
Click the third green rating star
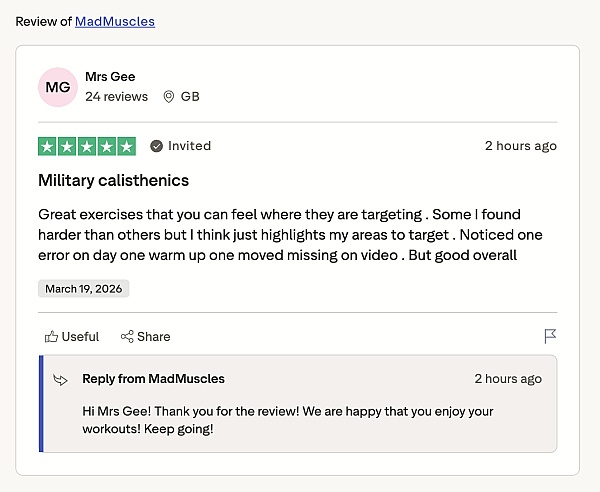87,146
